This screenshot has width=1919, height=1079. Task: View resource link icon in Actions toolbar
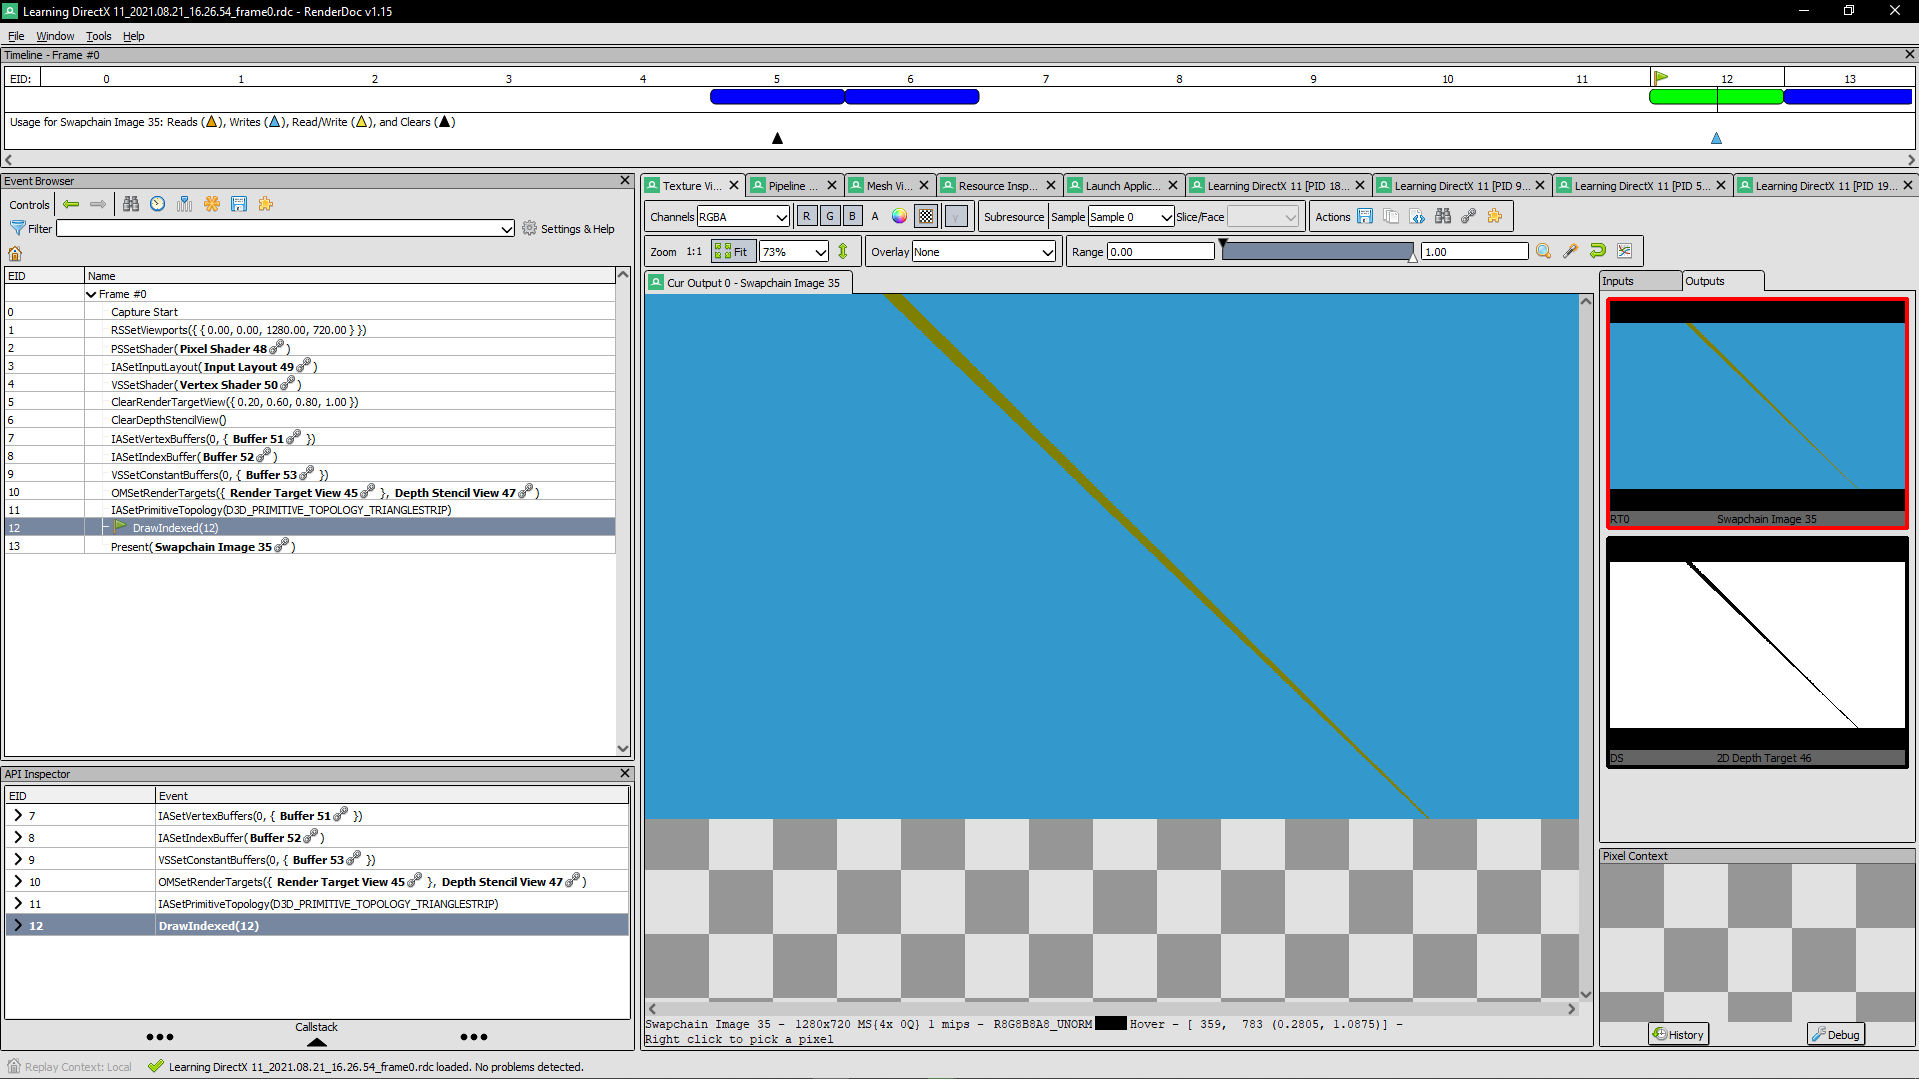pos(1469,216)
